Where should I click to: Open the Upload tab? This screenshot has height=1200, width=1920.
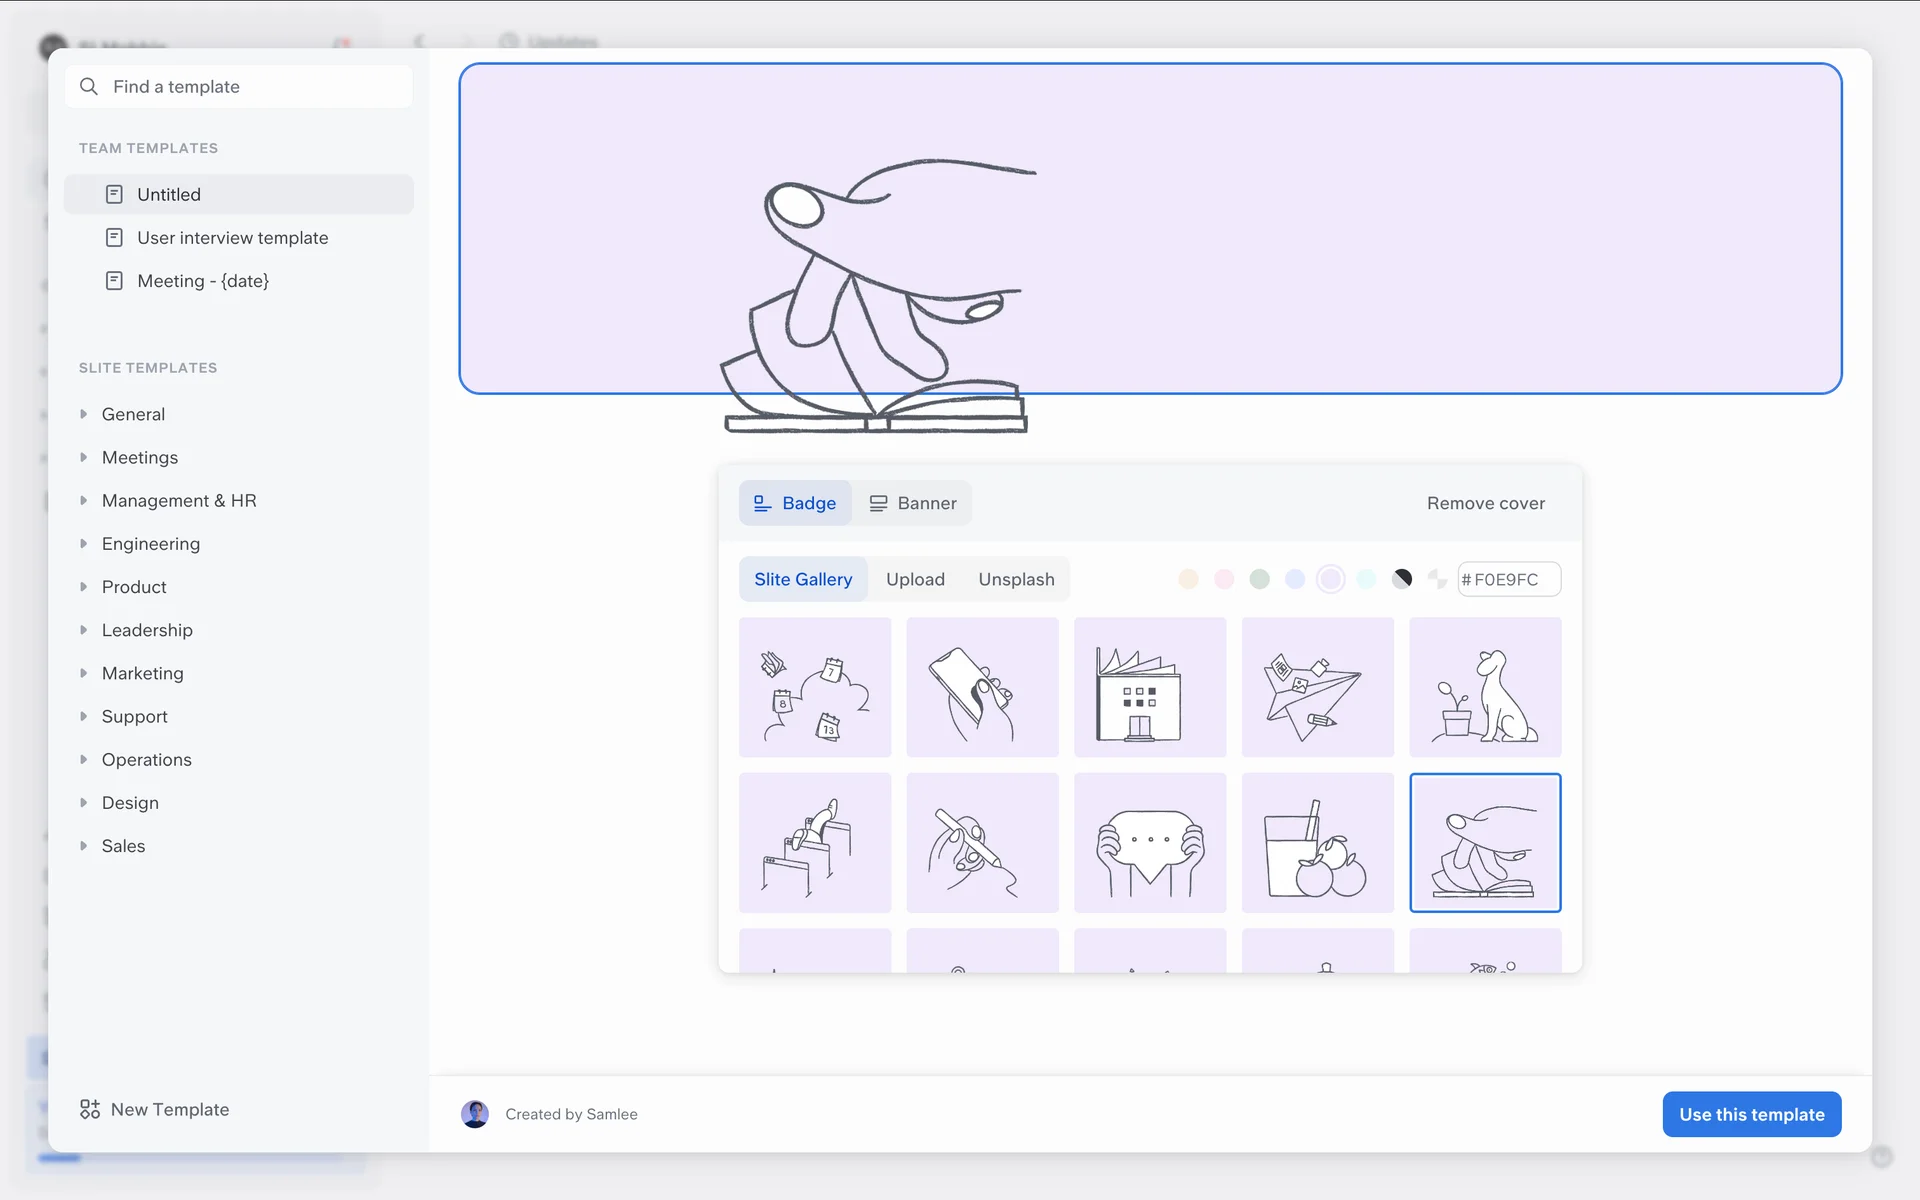coord(914,579)
